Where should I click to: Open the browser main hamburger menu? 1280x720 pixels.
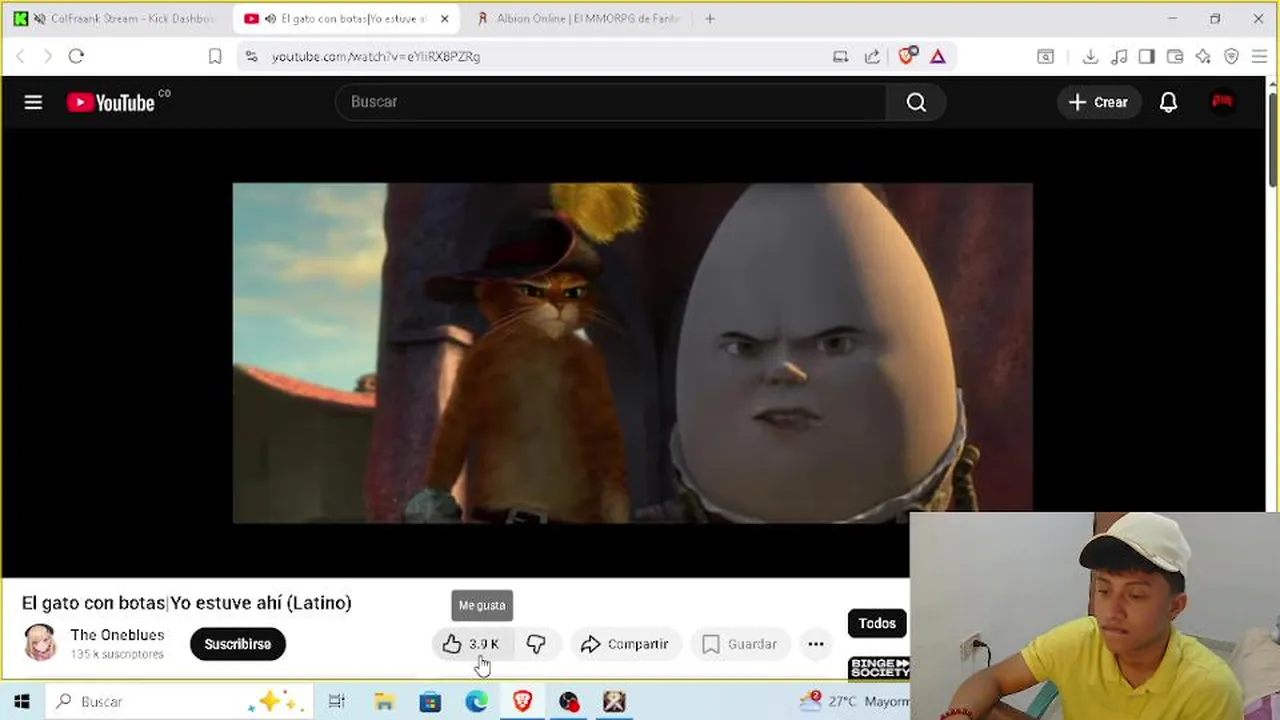[x=1259, y=57]
